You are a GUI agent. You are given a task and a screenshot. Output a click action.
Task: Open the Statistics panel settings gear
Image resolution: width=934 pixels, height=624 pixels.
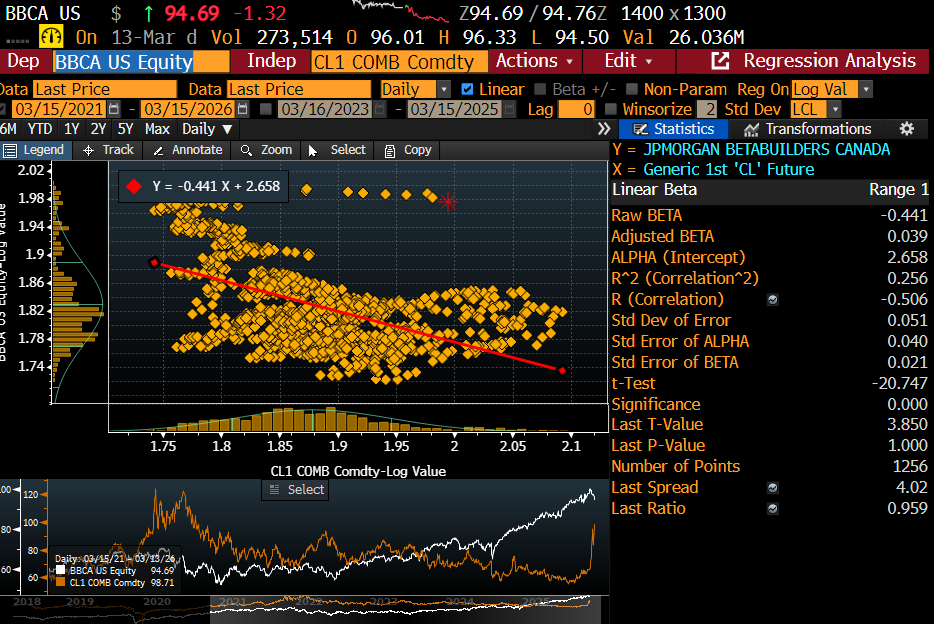(x=906, y=129)
